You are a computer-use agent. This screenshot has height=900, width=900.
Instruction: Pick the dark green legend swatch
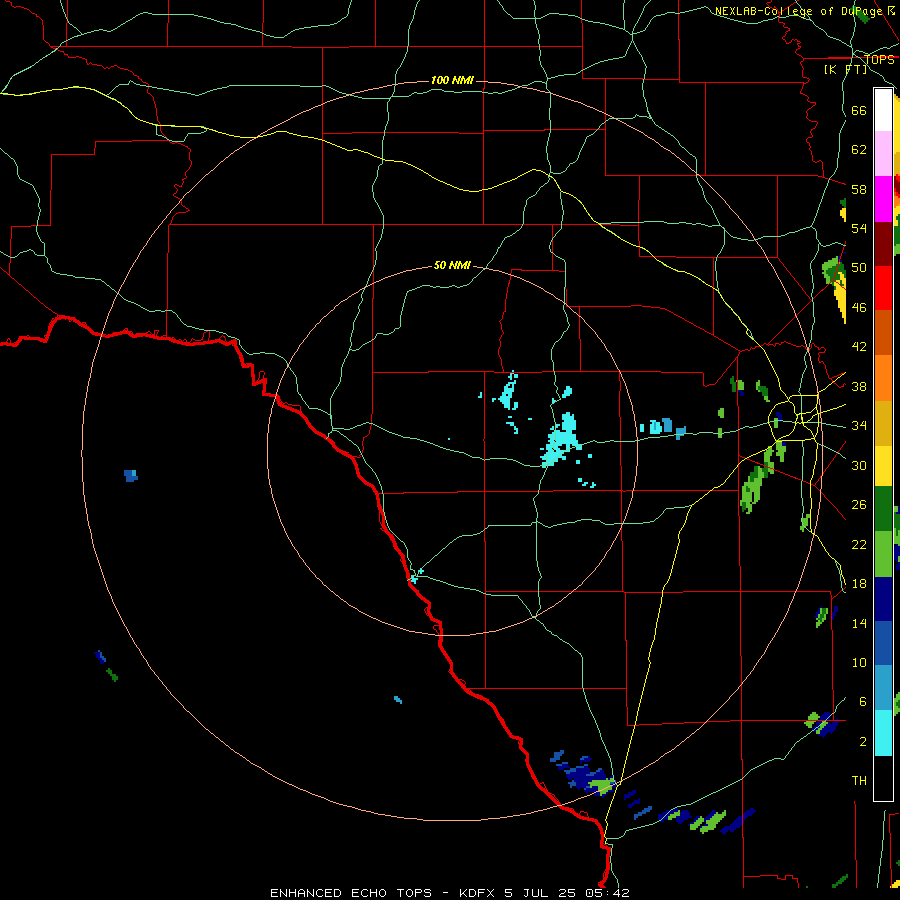883,509
